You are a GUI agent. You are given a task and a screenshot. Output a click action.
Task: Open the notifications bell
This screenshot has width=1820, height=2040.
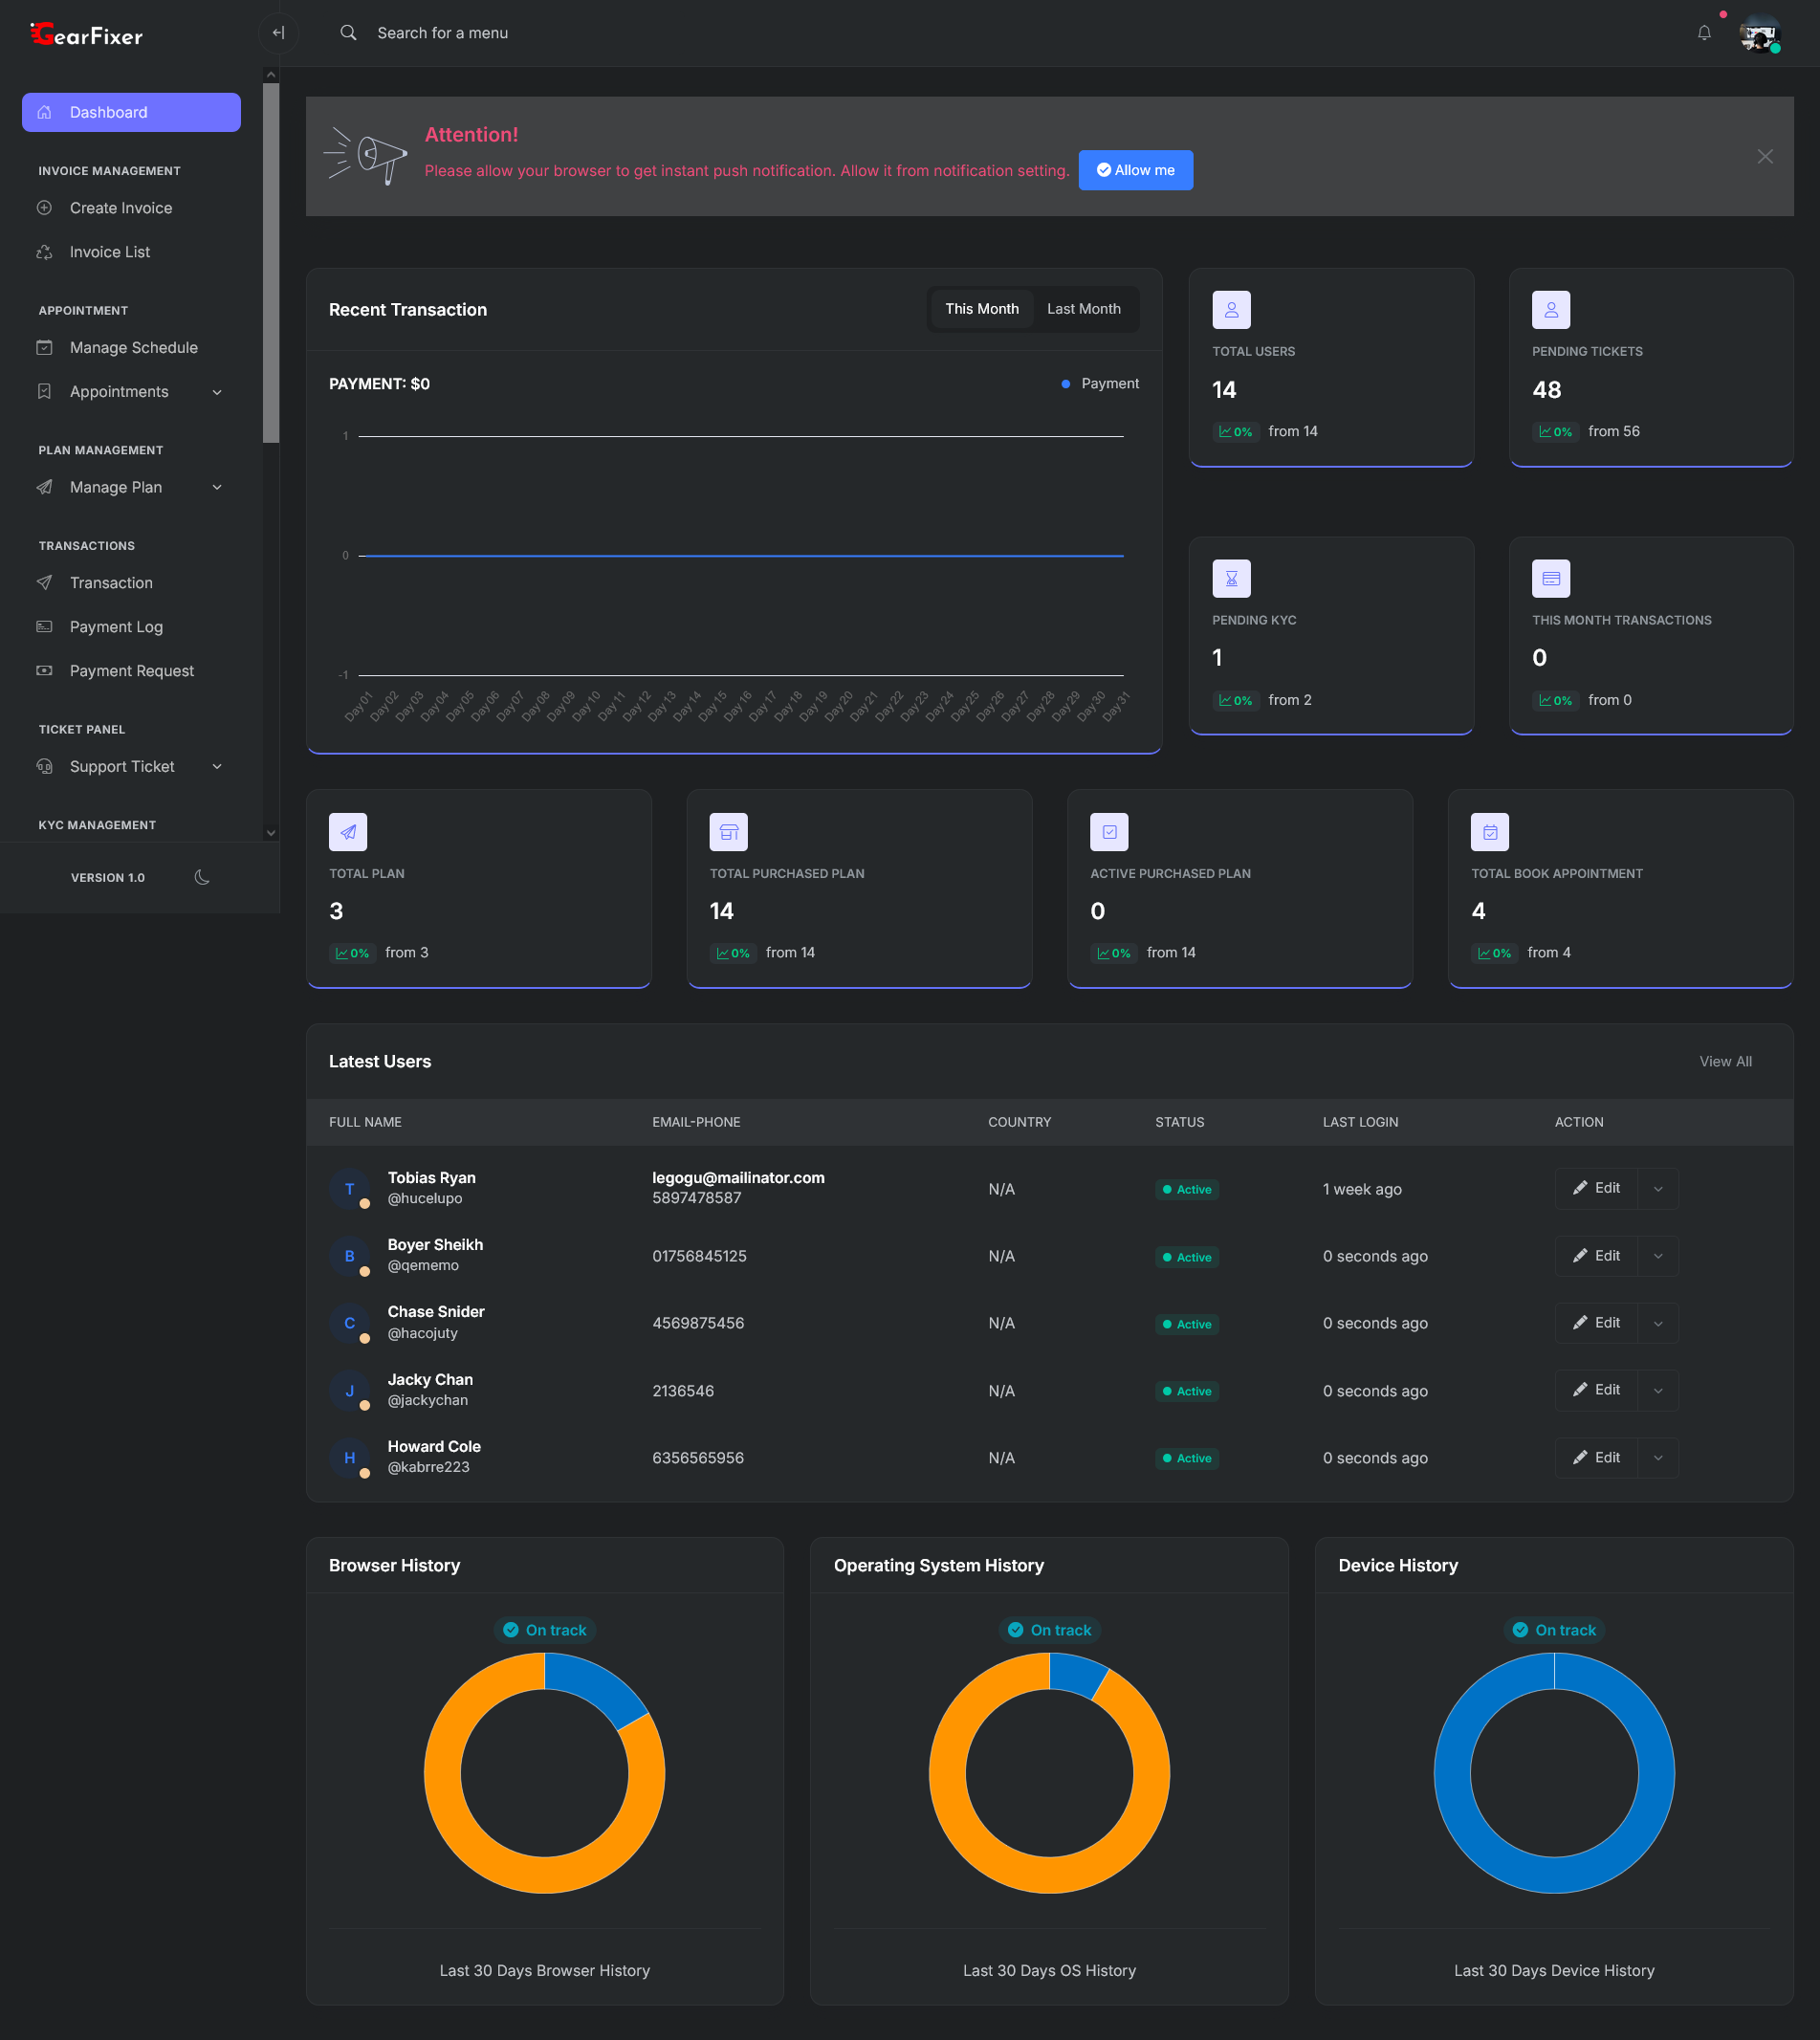coord(1704,33)
